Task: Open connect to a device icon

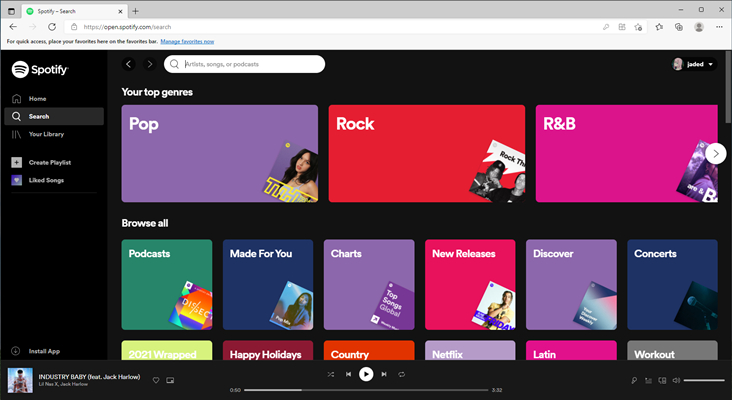Action: pyautogui.click(x=662, y=380)
